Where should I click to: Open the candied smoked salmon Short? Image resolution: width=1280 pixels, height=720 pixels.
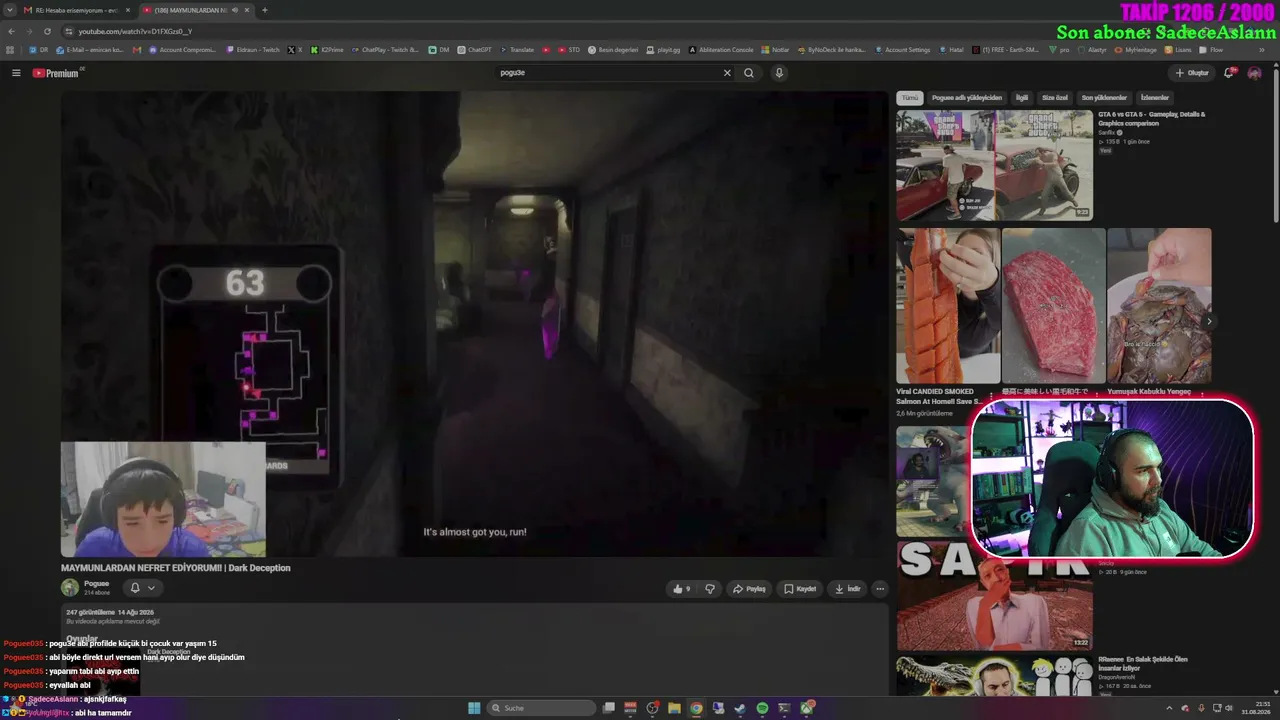tap(948, 306)
